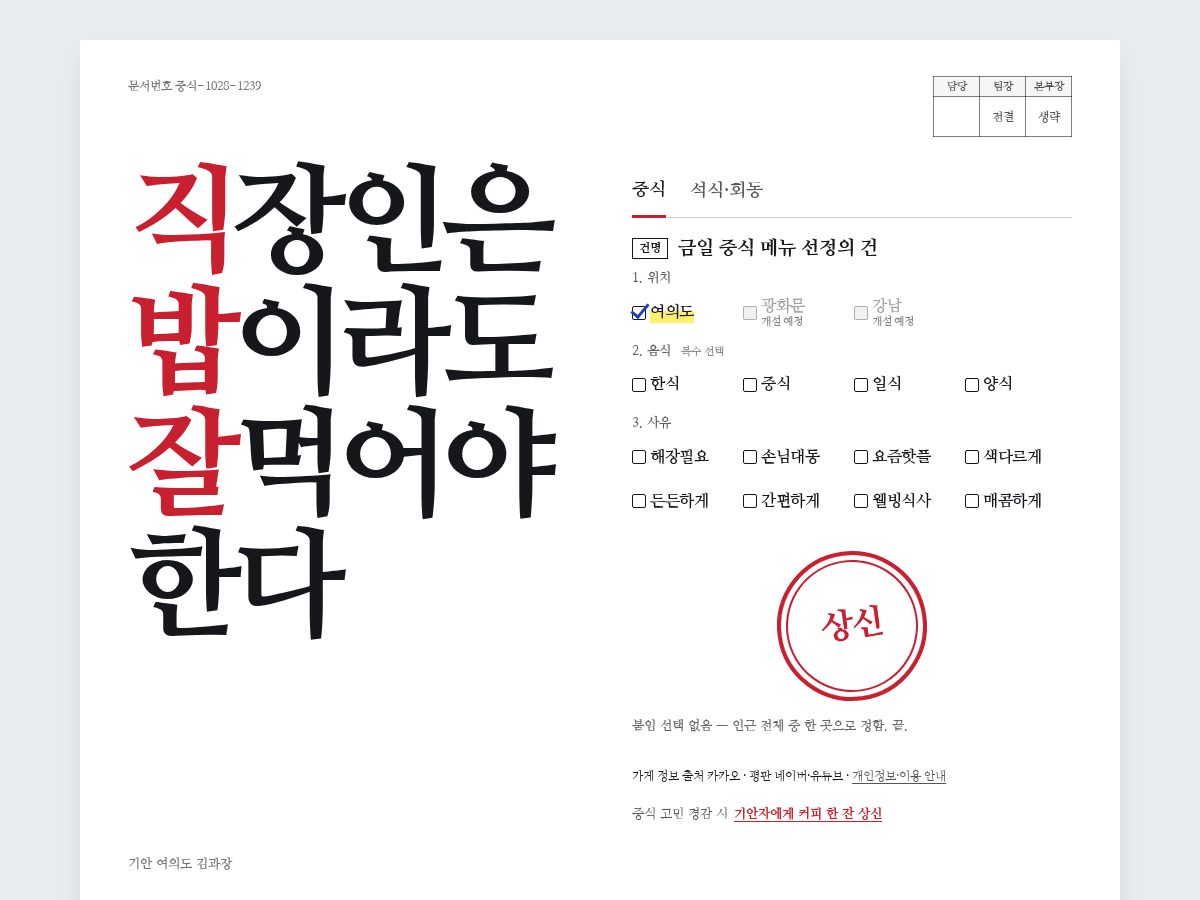The image size is (1200, 900).
Task: Click 전결 in the approval table
Action: (x=1003, y=117)
